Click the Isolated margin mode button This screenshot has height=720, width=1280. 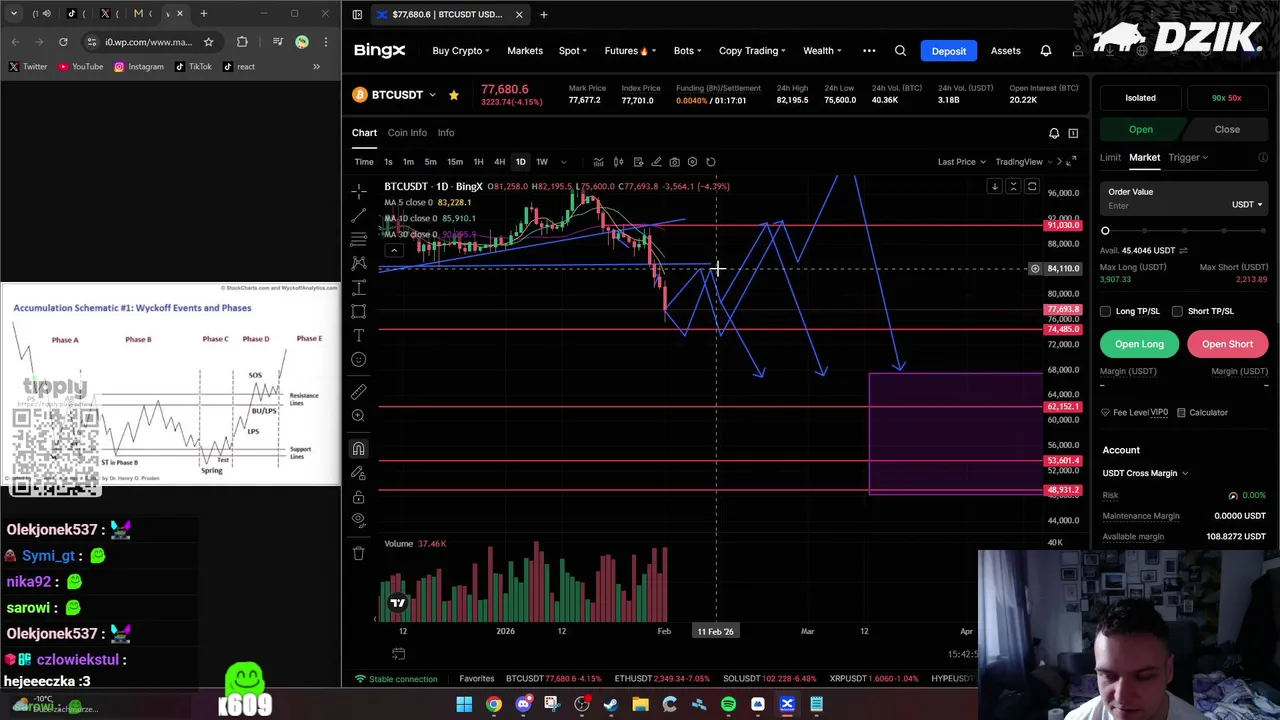(x=1140, y=98)
